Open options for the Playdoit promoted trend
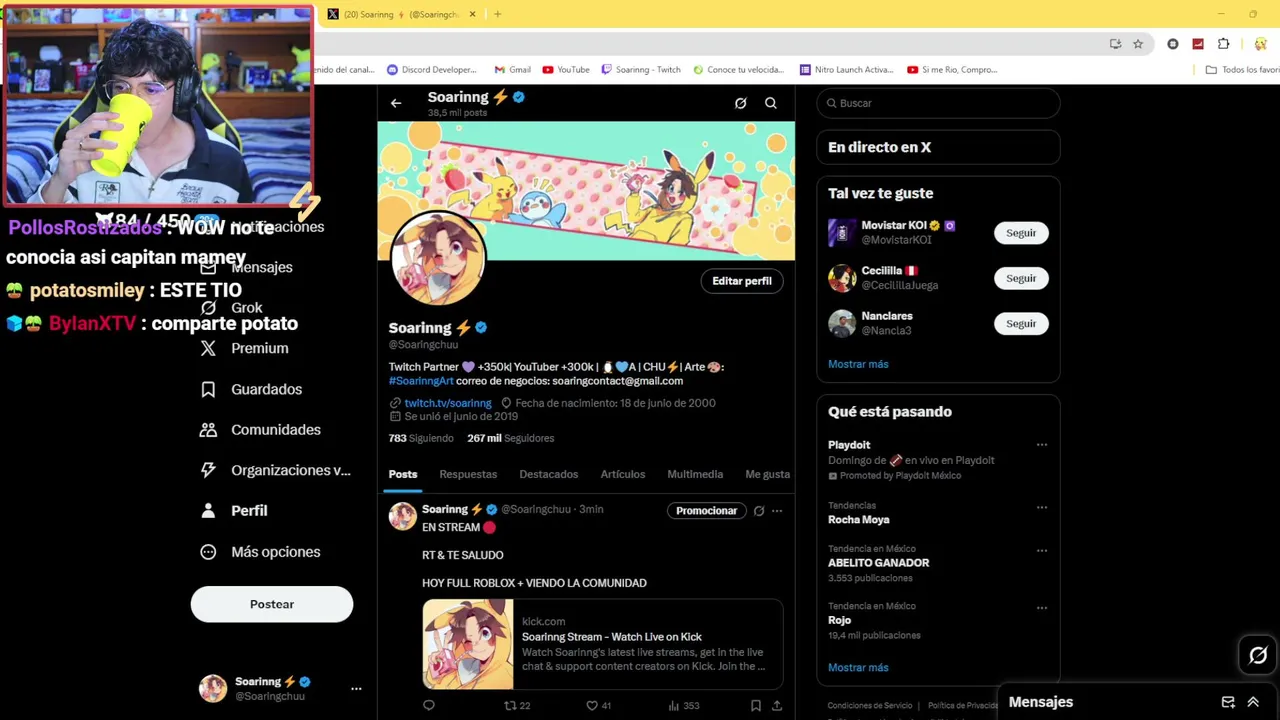 [x=1042, y=445]
